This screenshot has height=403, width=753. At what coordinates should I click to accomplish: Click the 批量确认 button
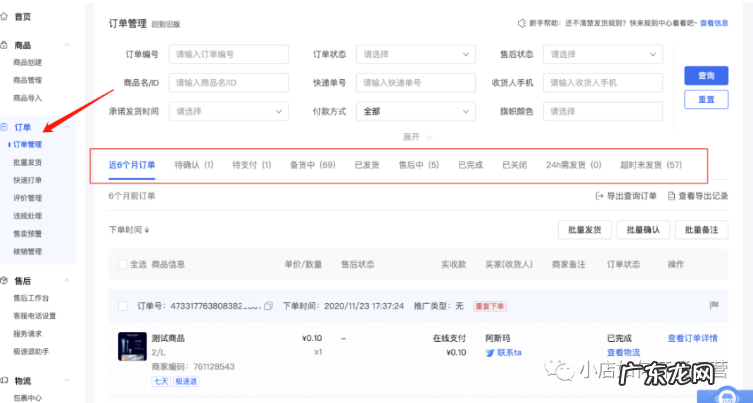coord(643,230)
